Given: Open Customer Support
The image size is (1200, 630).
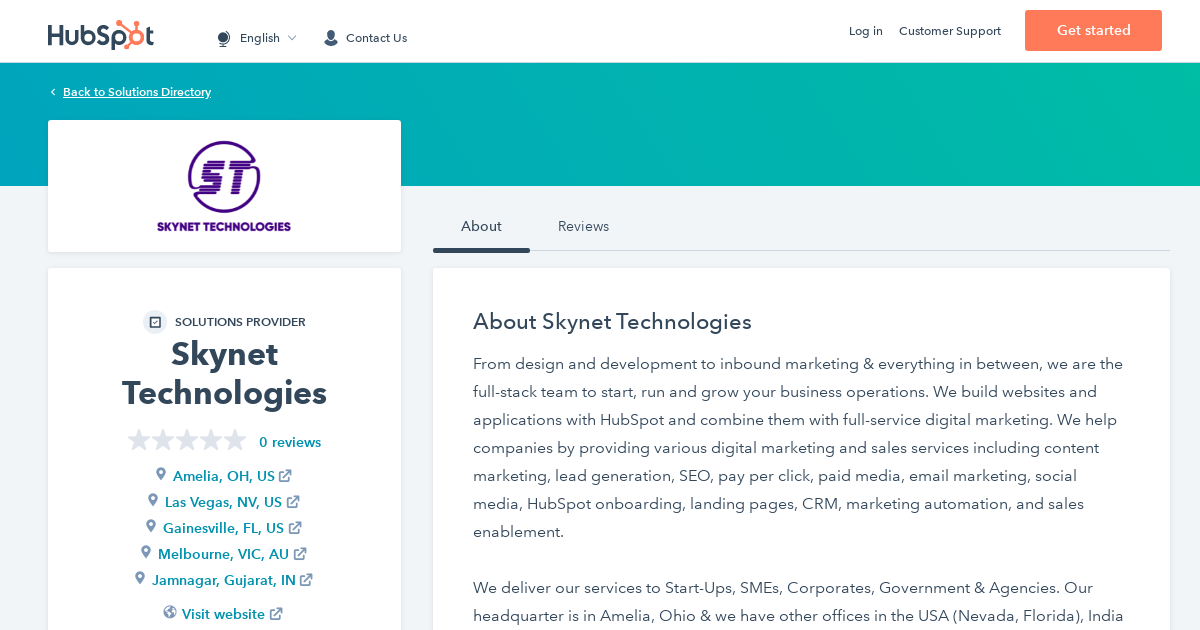Looking at the screenshot, I should pyautogui.click(x=949, y=31).
